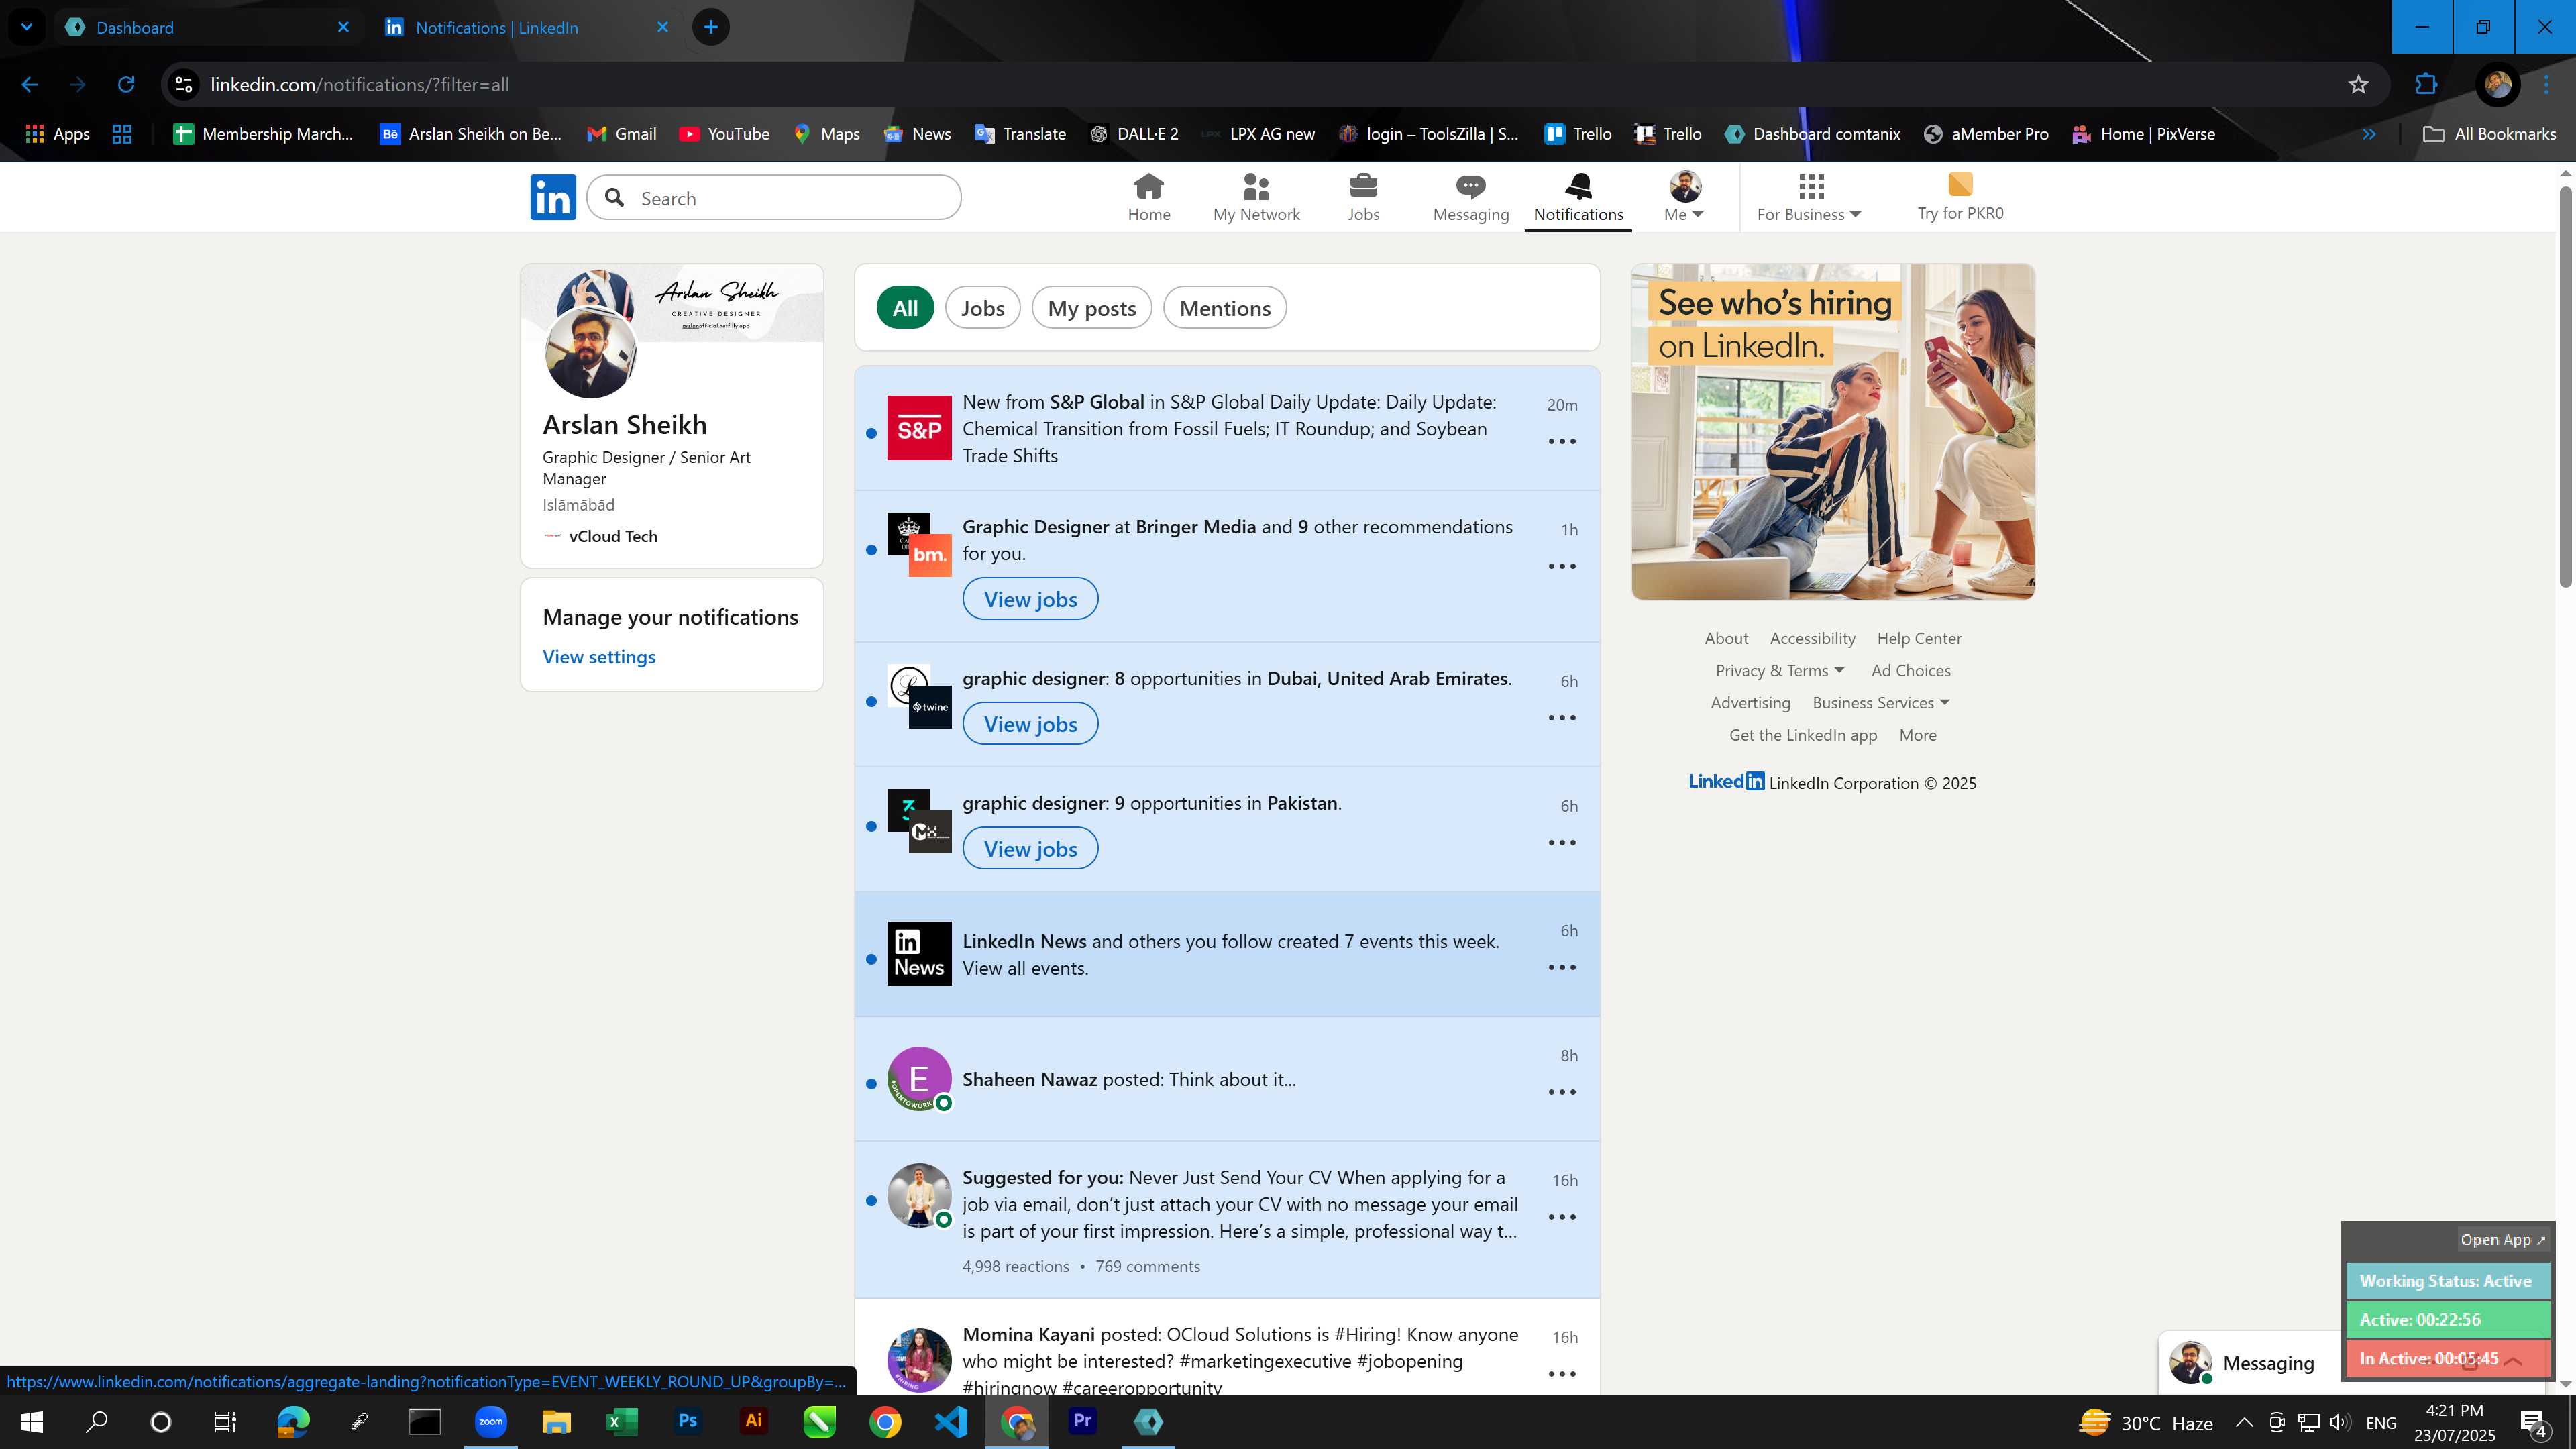Expand Business Services dropdown

click(x=1881, y=703)
